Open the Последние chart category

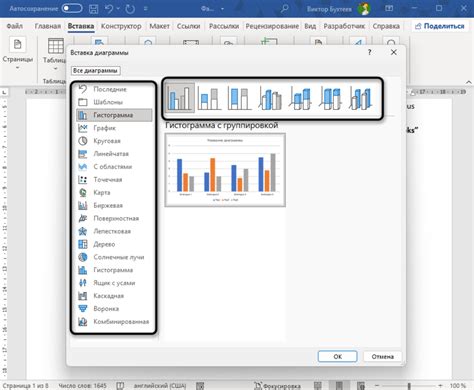coord(114,89)
